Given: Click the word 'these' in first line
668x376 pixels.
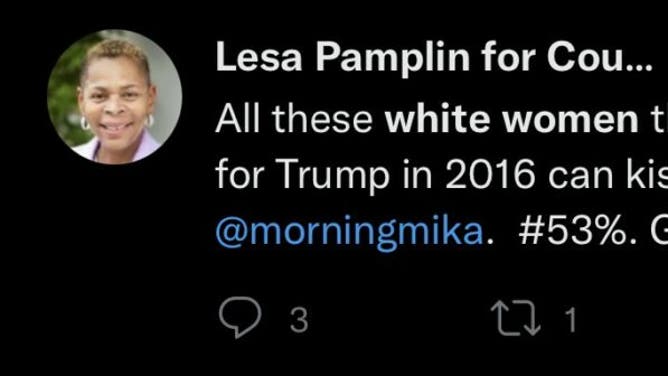Looking at the screenshot, I should [x=322, y=119].
